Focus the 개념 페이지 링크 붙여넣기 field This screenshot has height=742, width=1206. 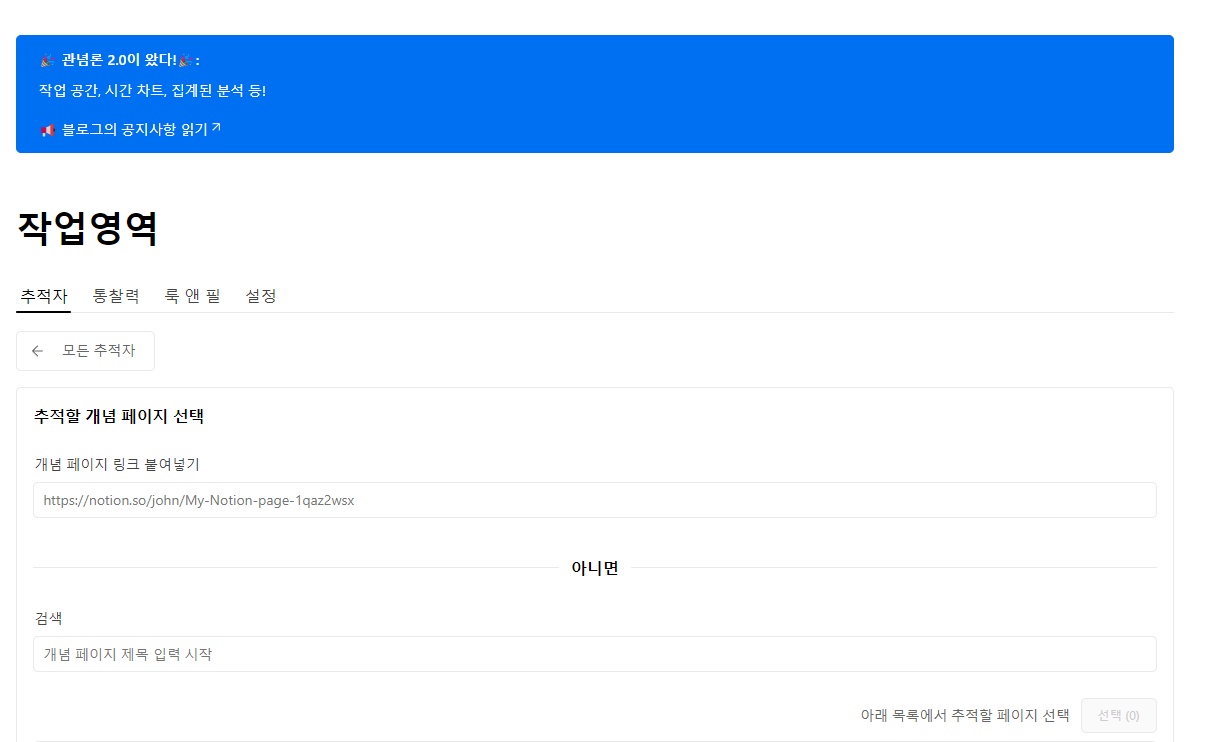pos(595,500)
